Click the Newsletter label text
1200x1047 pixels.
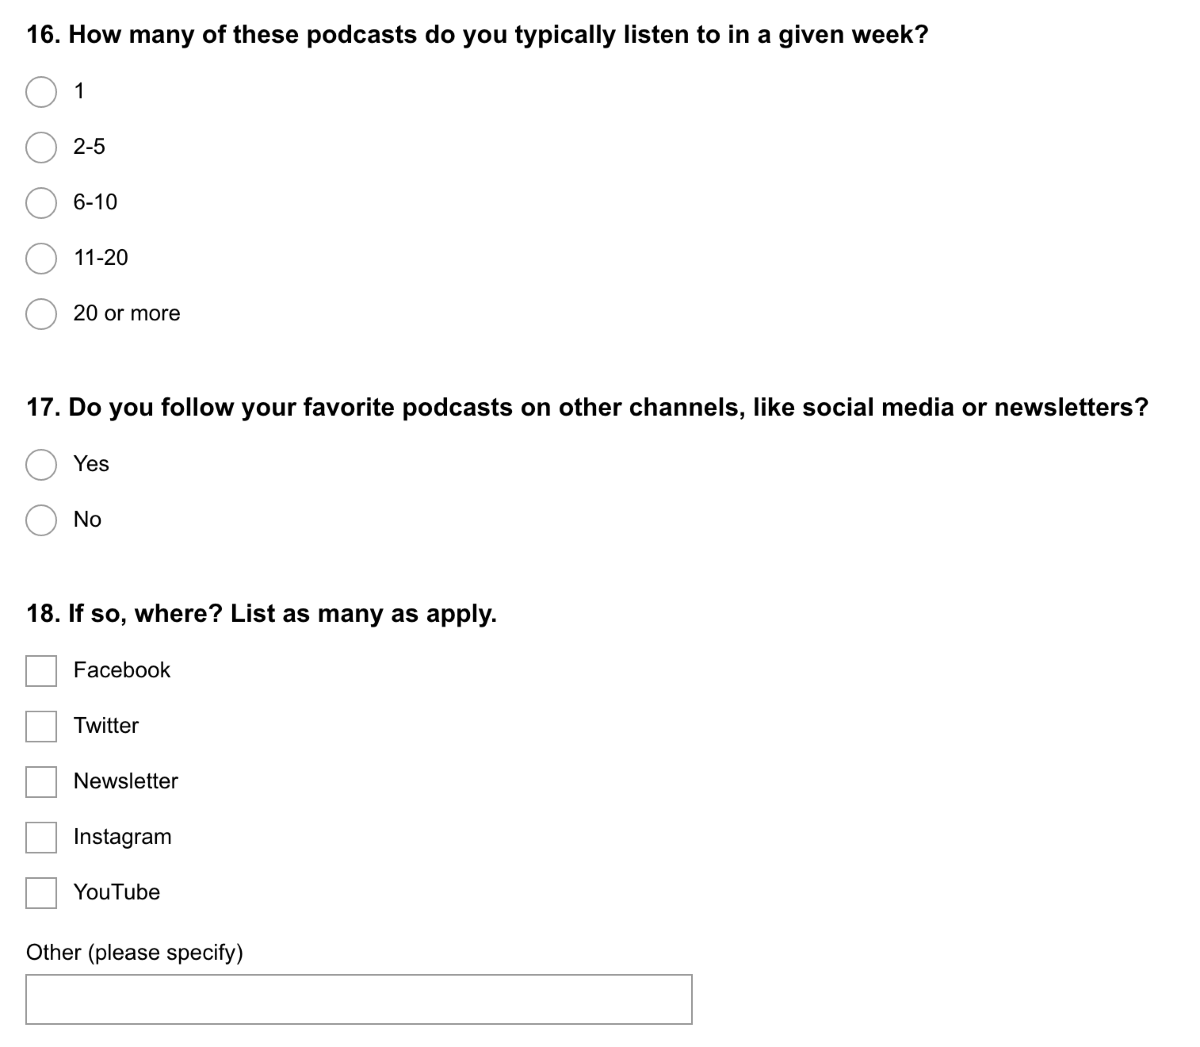126,781
